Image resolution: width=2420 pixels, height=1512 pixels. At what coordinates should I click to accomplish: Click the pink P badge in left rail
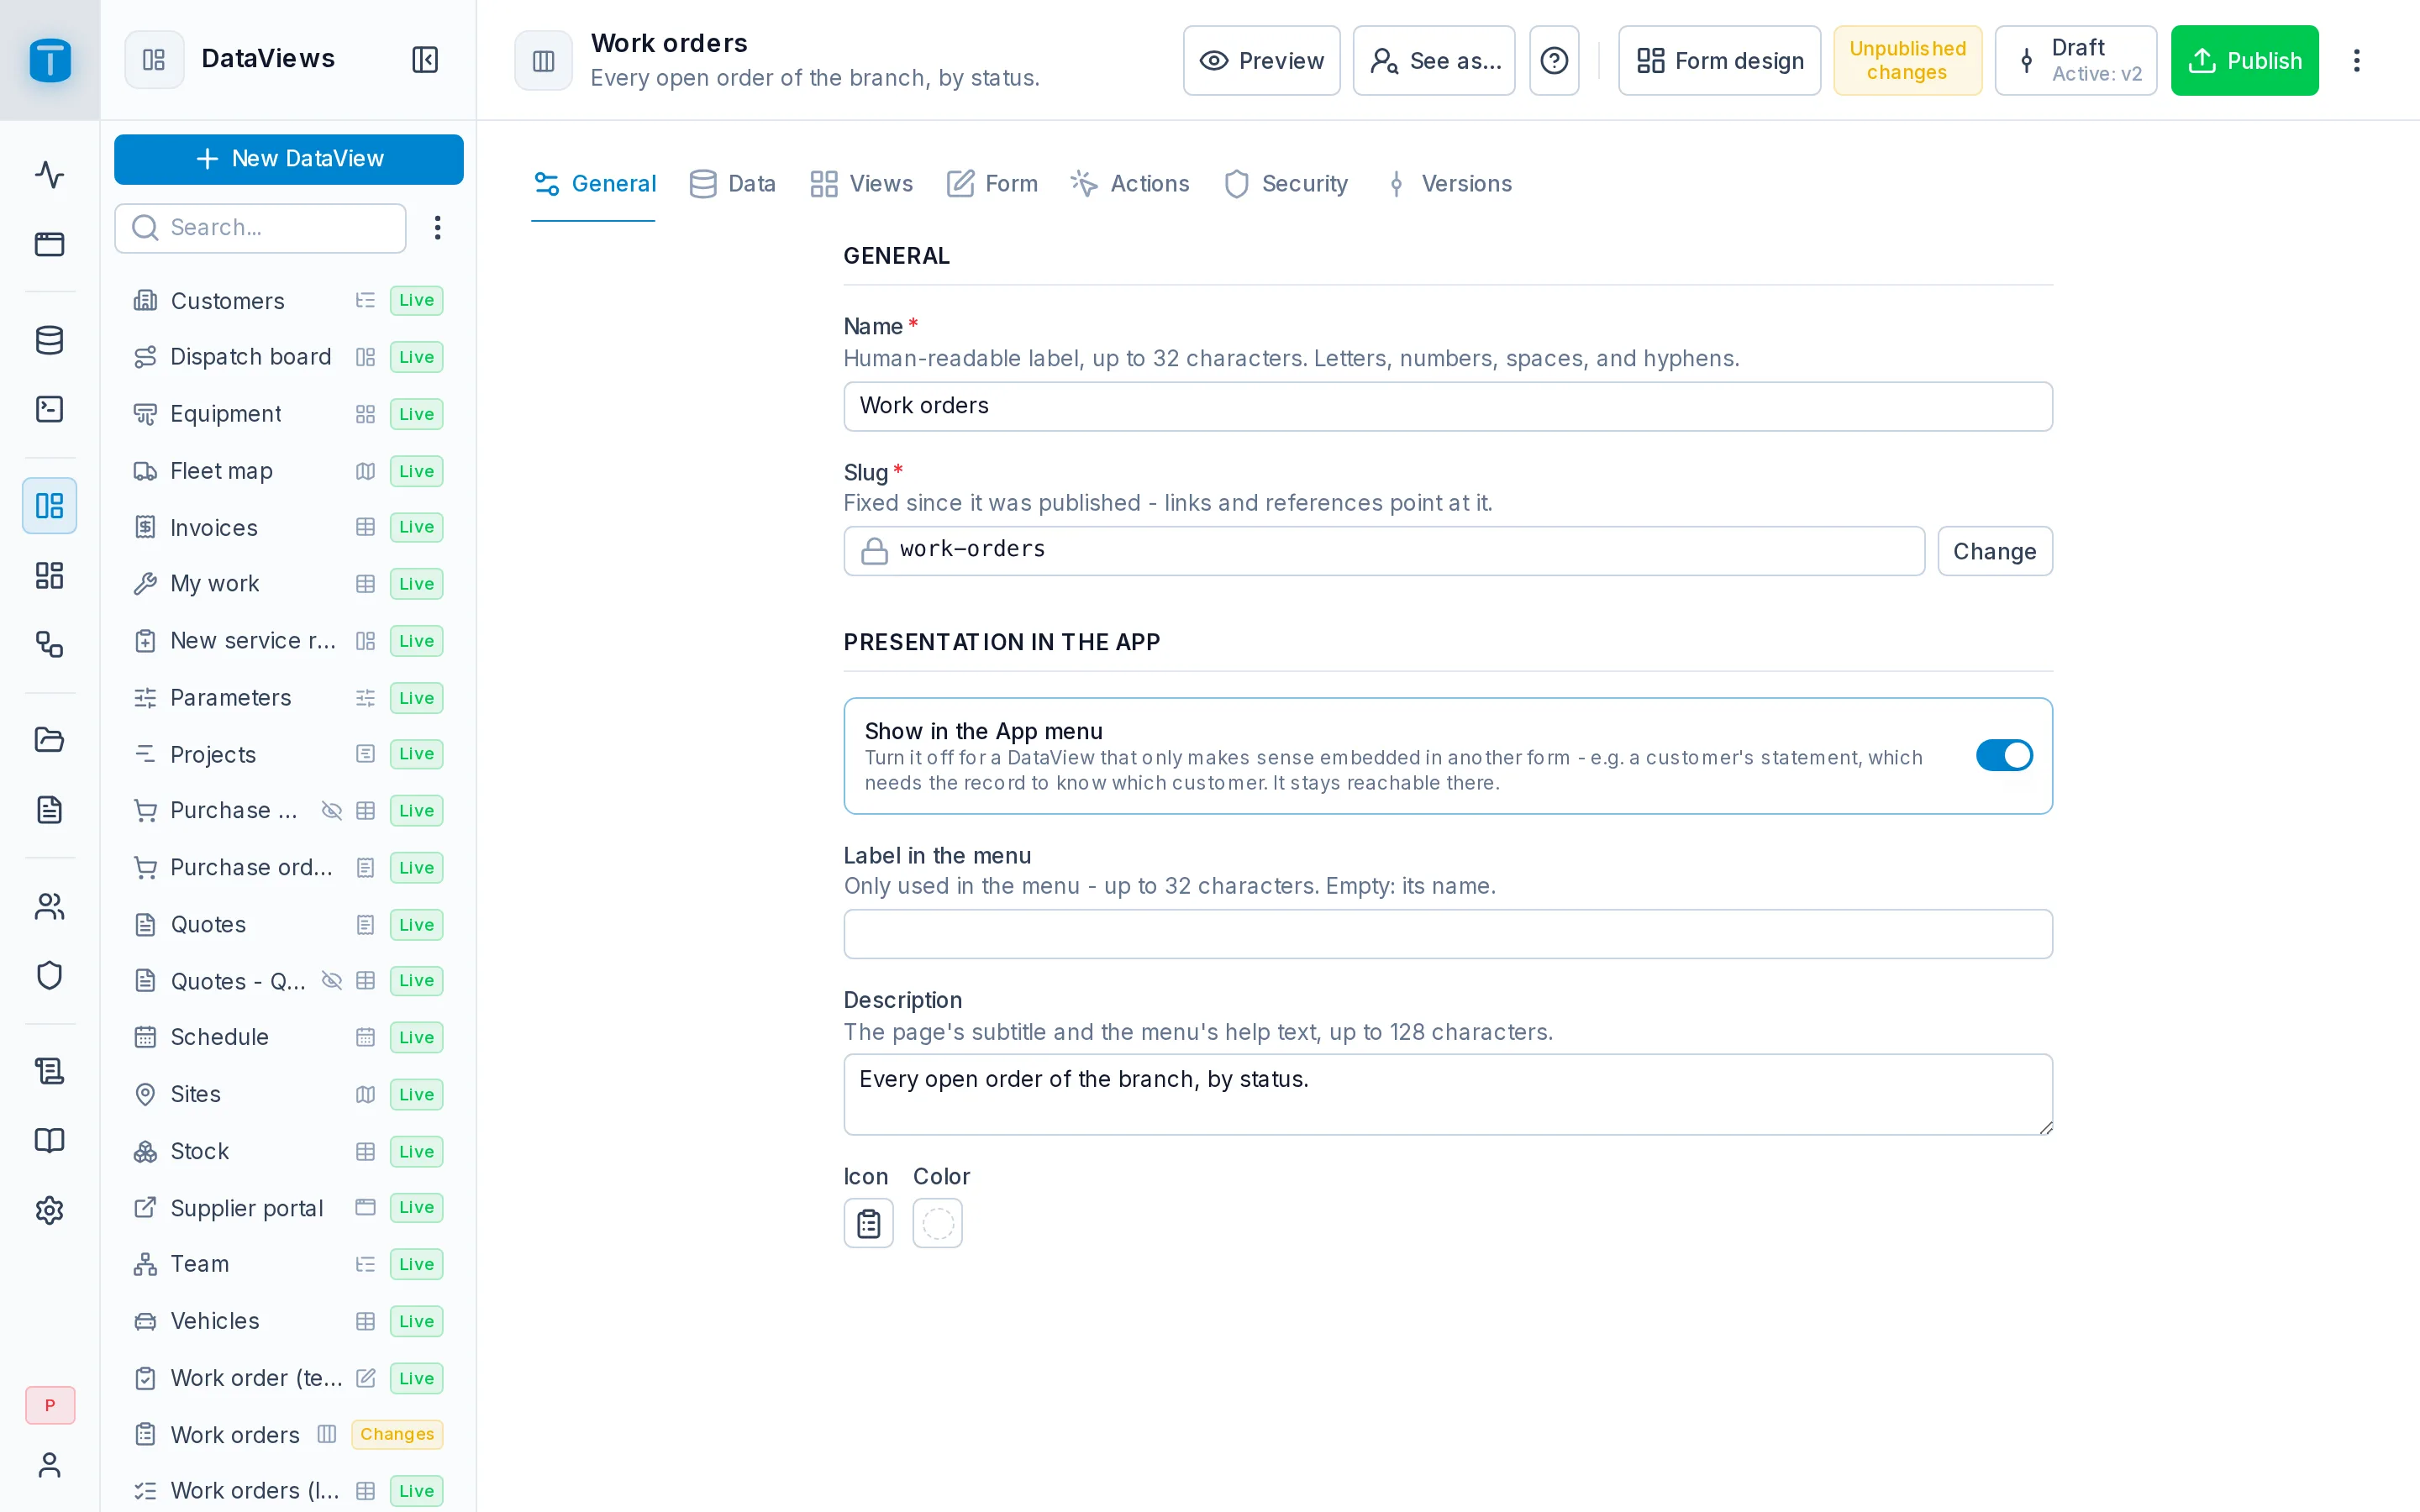(49, 1405)
